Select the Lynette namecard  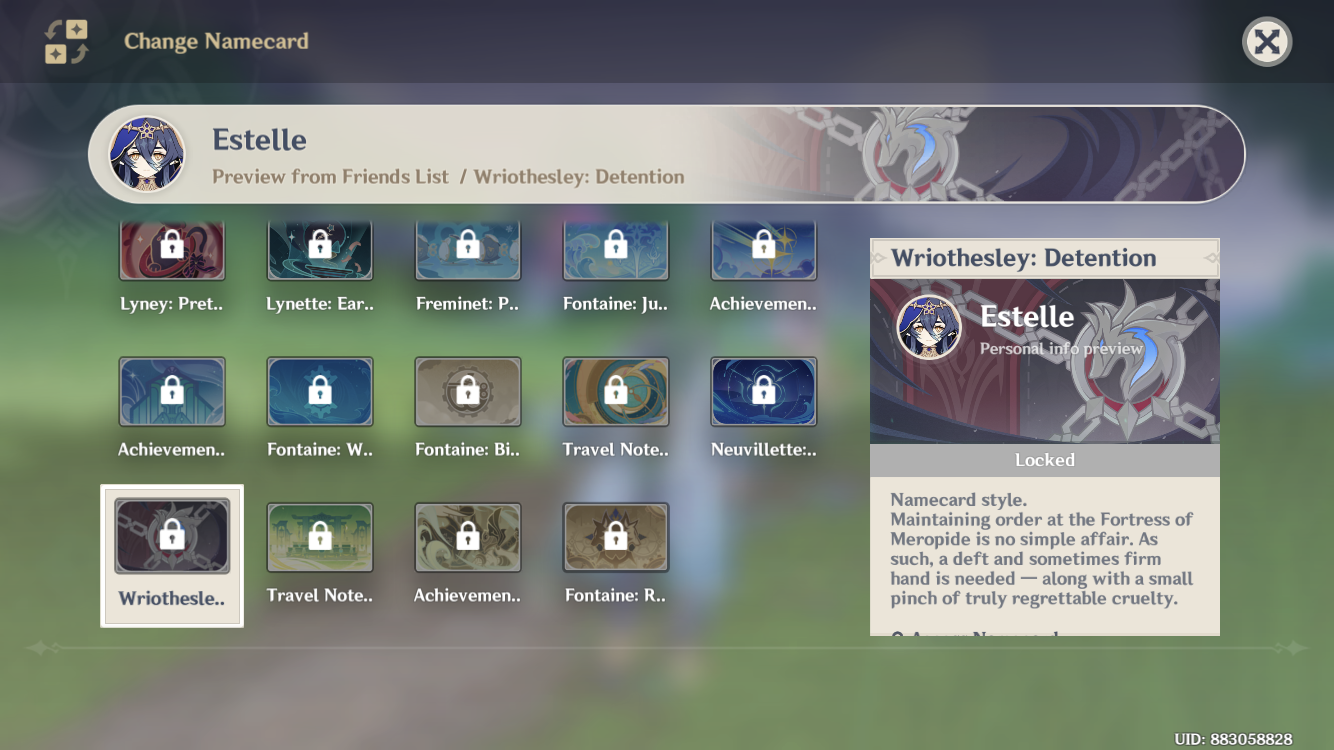320,249
